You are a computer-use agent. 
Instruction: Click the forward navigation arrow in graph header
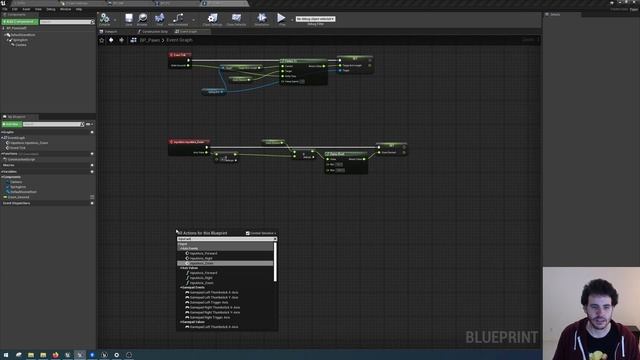121,40
